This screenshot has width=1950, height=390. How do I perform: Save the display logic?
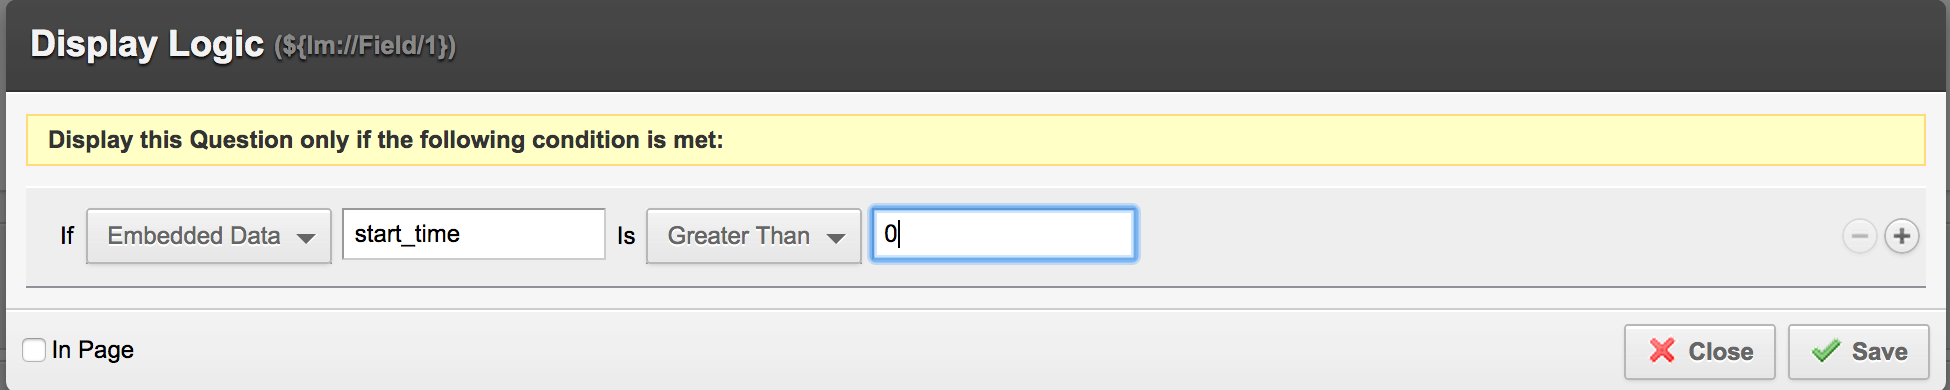click(1859, 351)
